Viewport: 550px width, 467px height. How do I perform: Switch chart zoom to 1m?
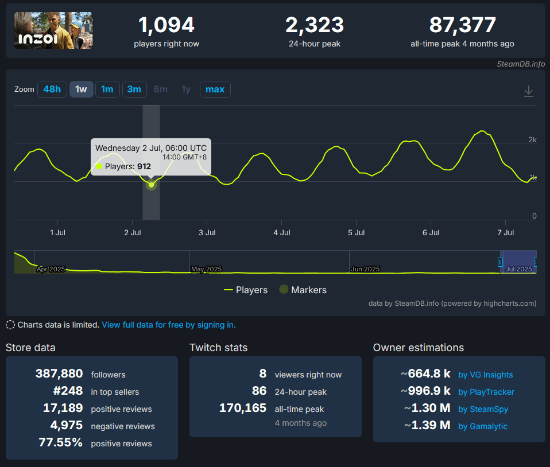point(107,89)
